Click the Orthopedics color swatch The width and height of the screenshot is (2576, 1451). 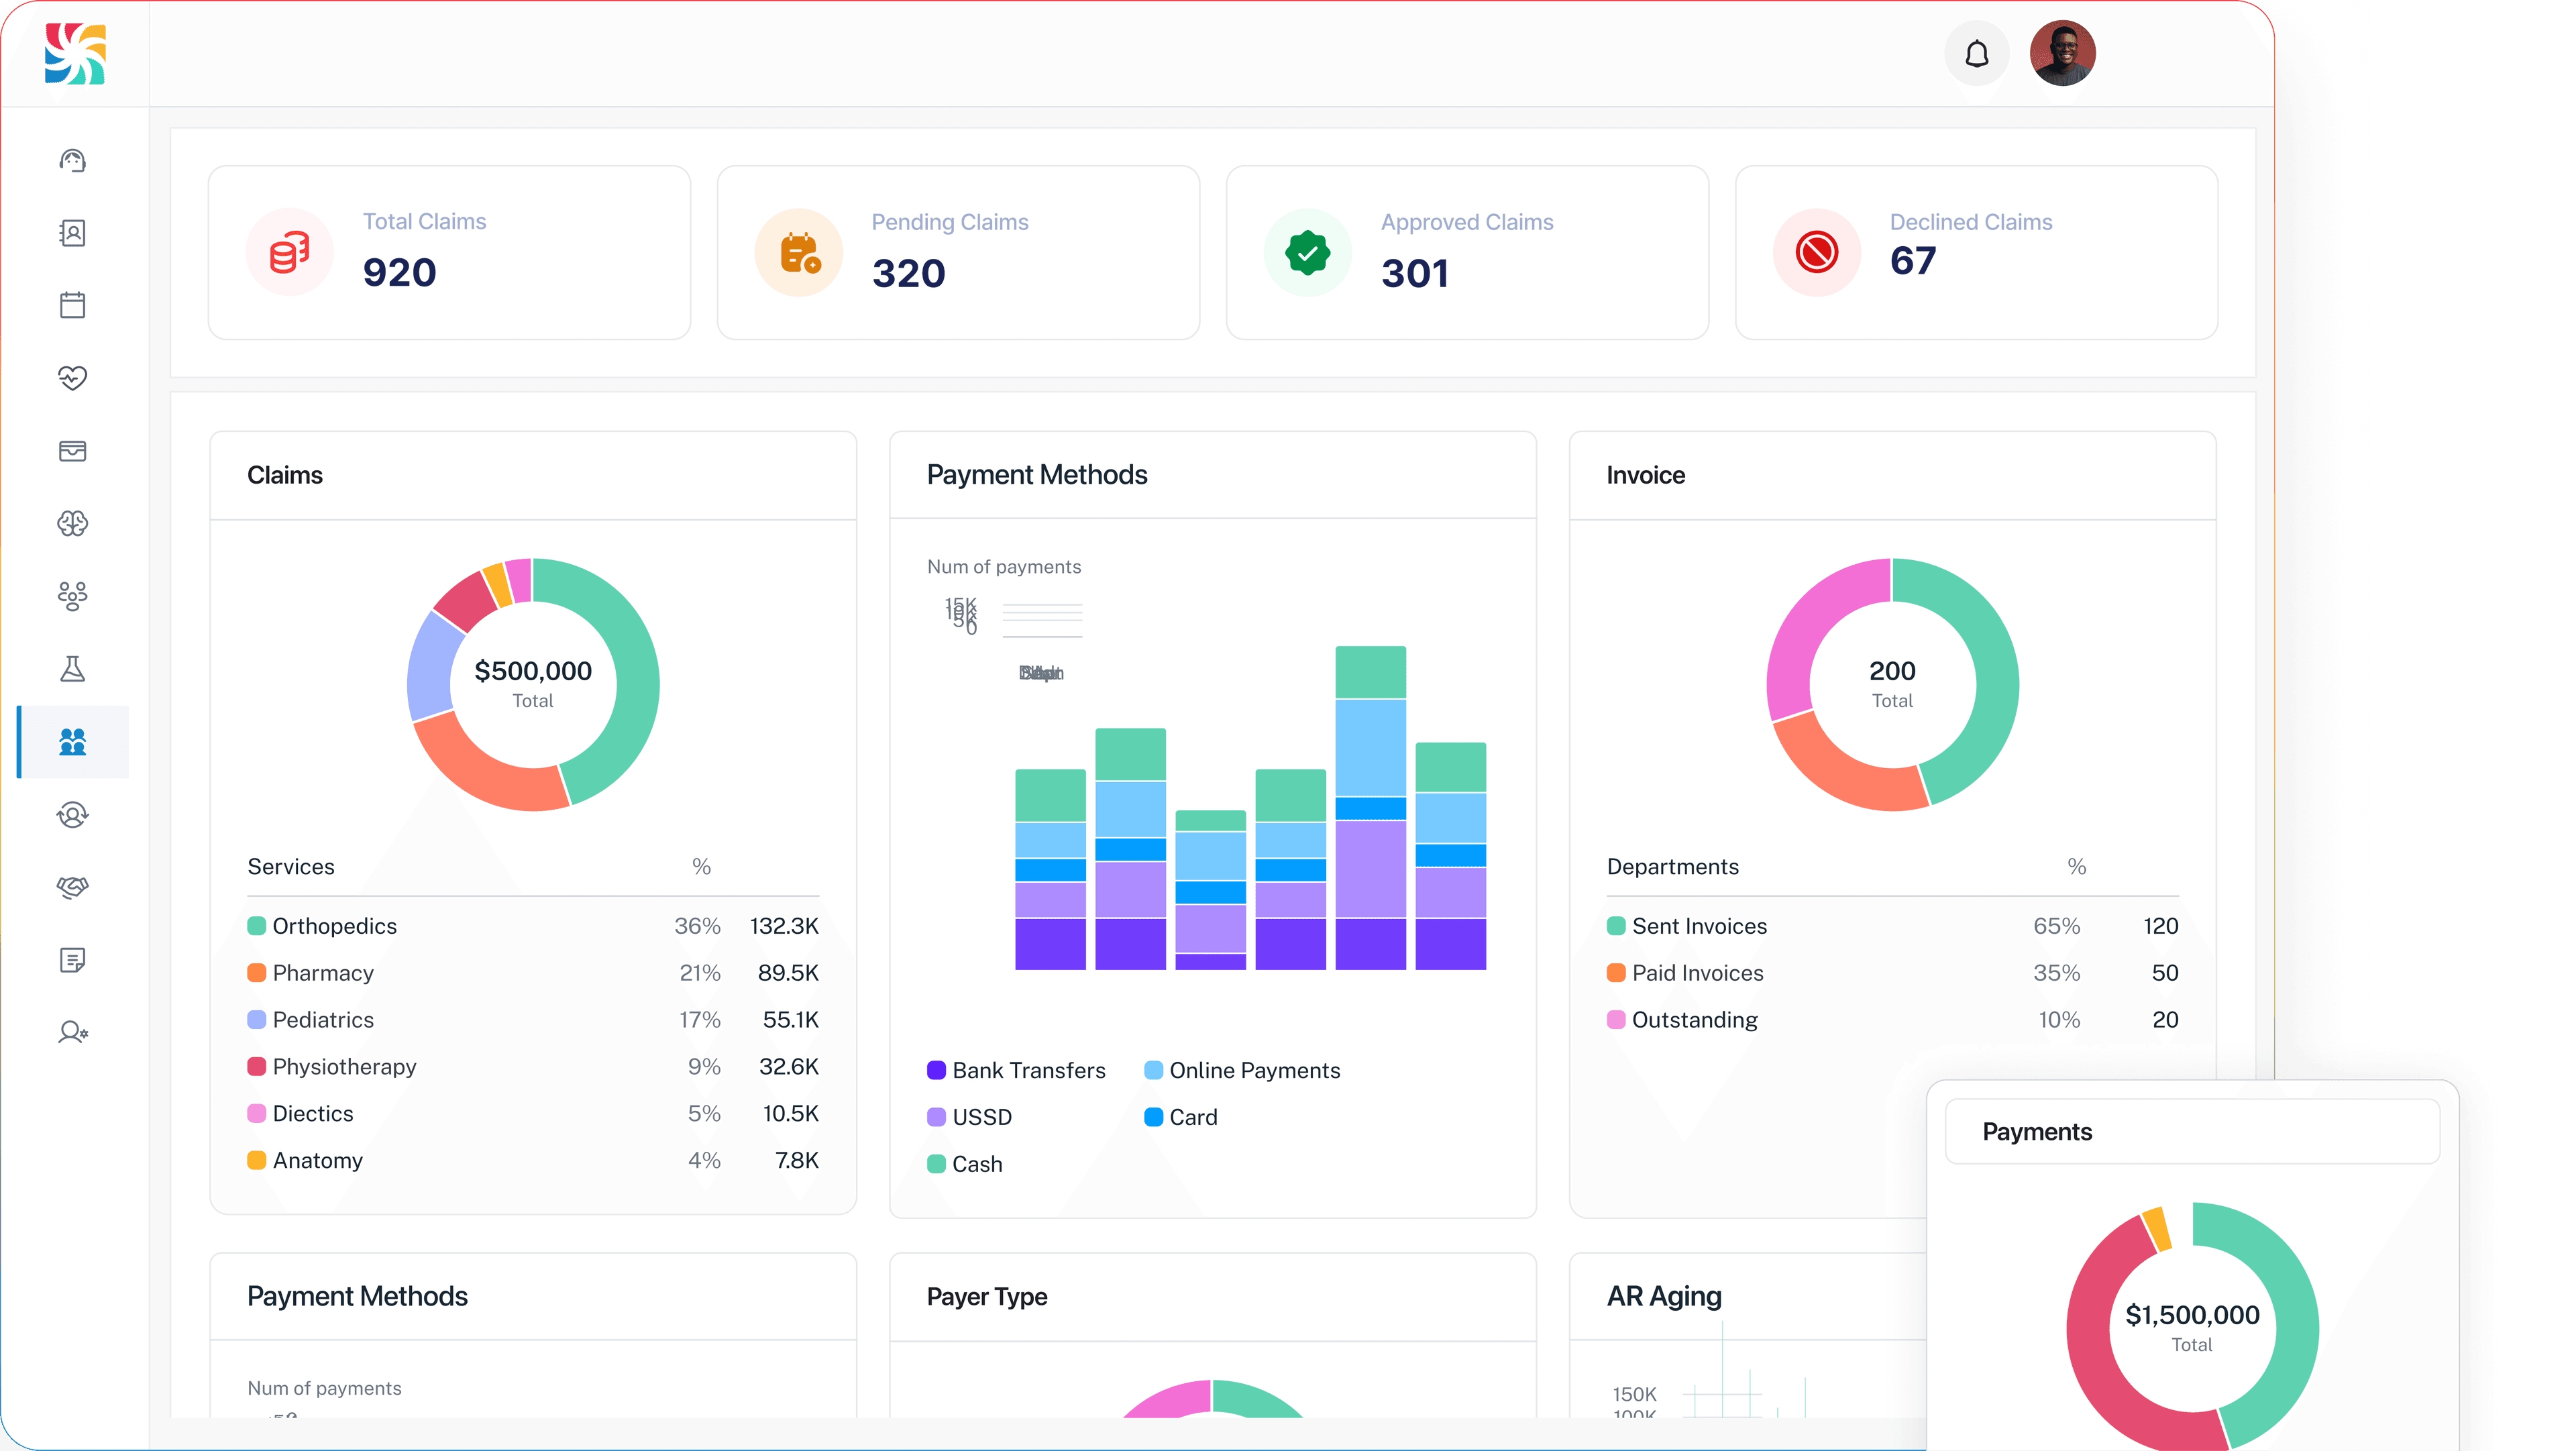coord(257,926)
